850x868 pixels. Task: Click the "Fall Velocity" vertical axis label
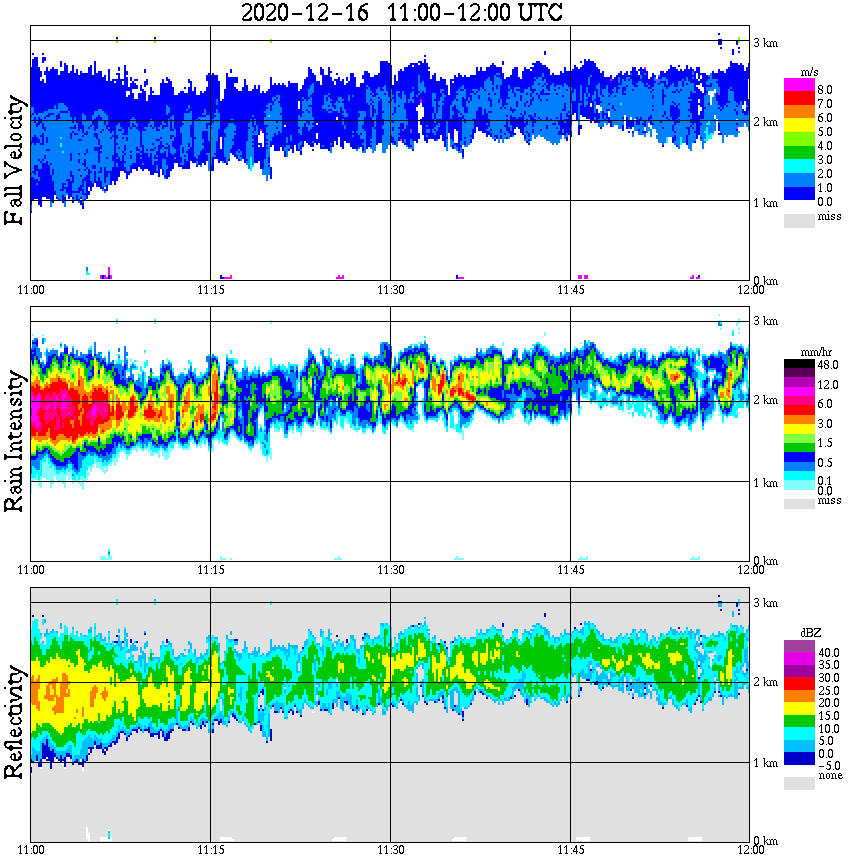(14, 160)
